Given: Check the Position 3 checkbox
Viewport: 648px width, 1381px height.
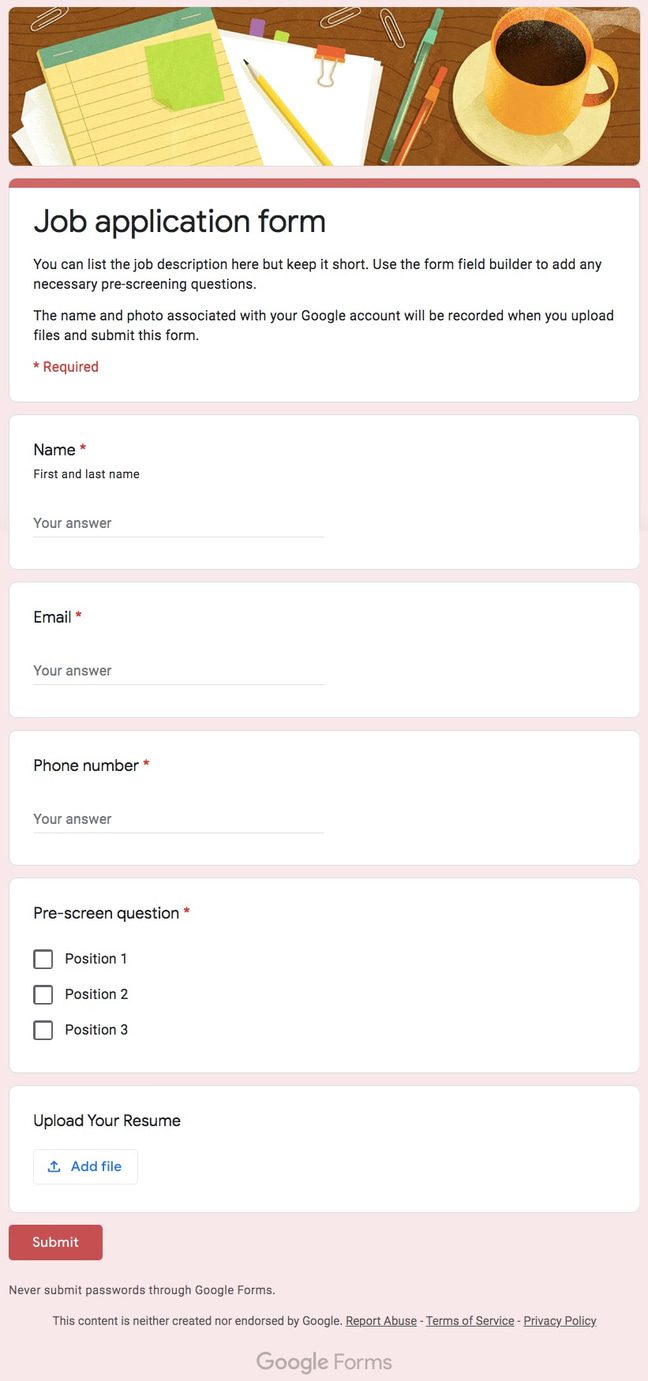Looking at the screenshot, I should tap(43, 1029).
